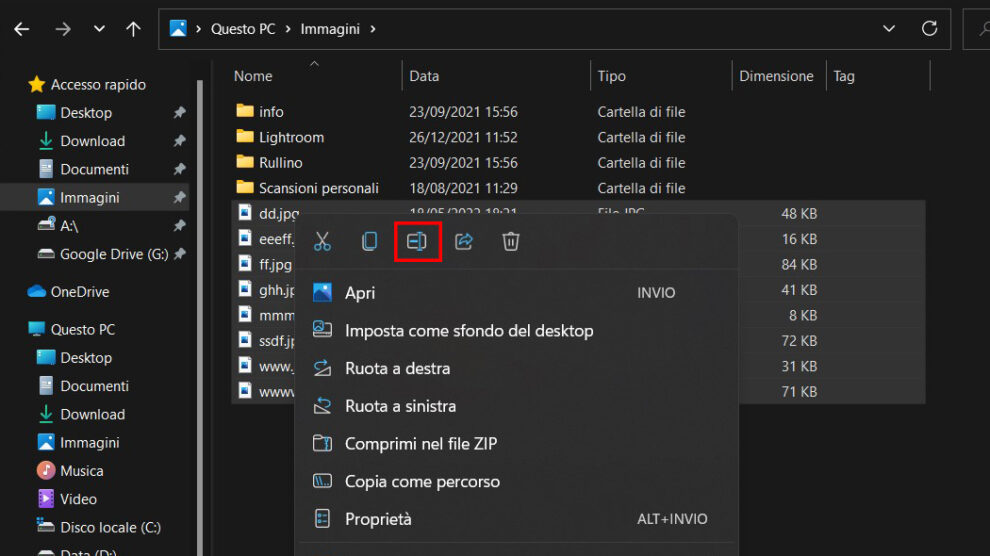This screenshot has height=556, width=990.
Task: Click the Cut scissors icon in context menu
Action: 322,241
